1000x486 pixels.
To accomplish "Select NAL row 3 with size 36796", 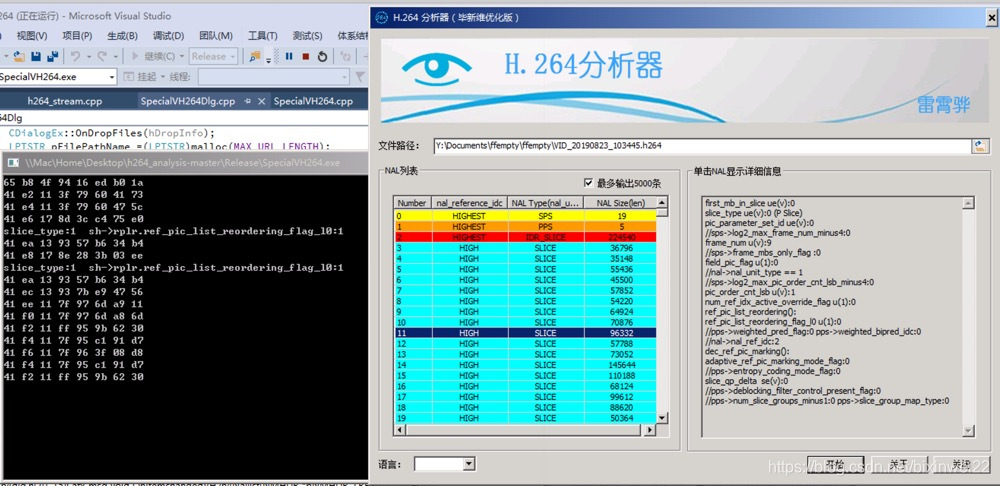I will [526, 247].
